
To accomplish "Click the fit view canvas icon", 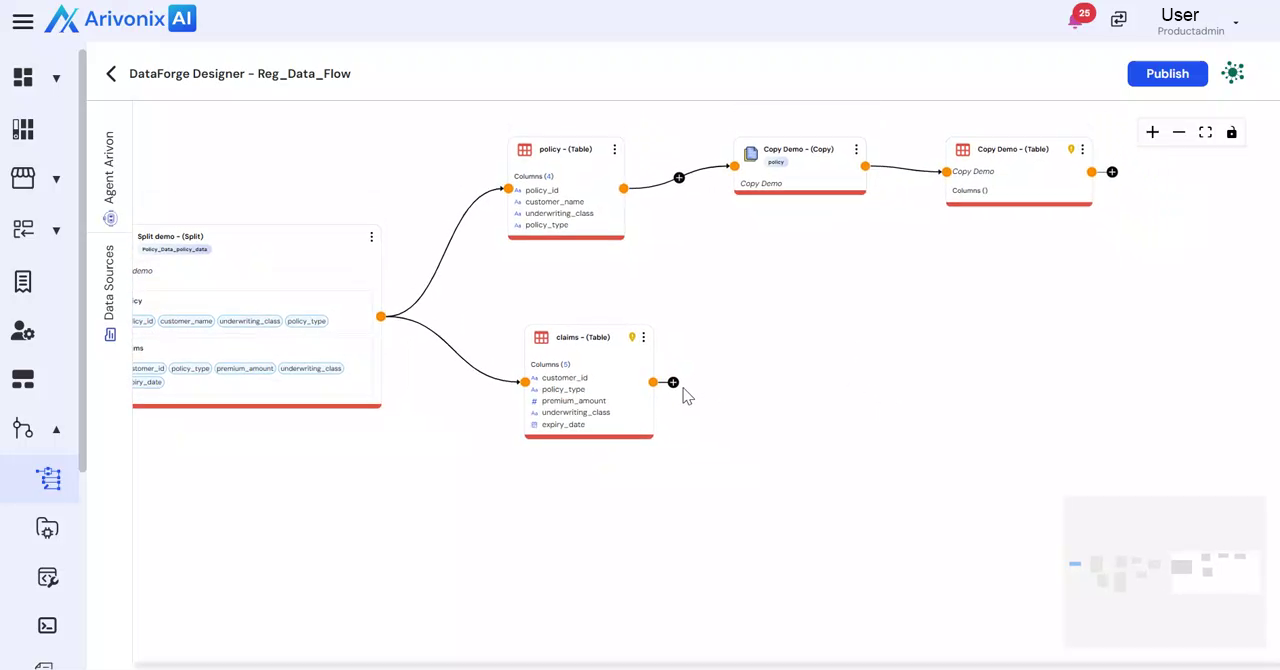I will tap(1205, 132).
